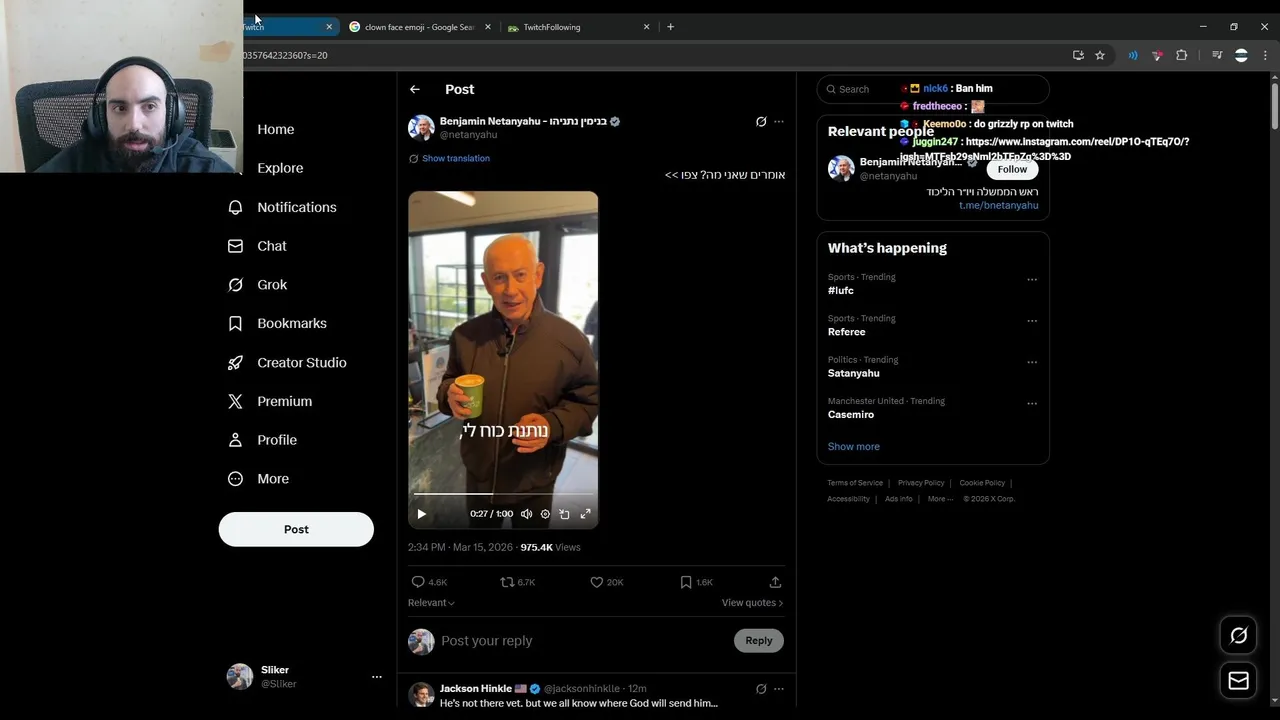Click the reply icon with 4.6K
Viewport: 1280px width, 720px height.
pos(418,582)
